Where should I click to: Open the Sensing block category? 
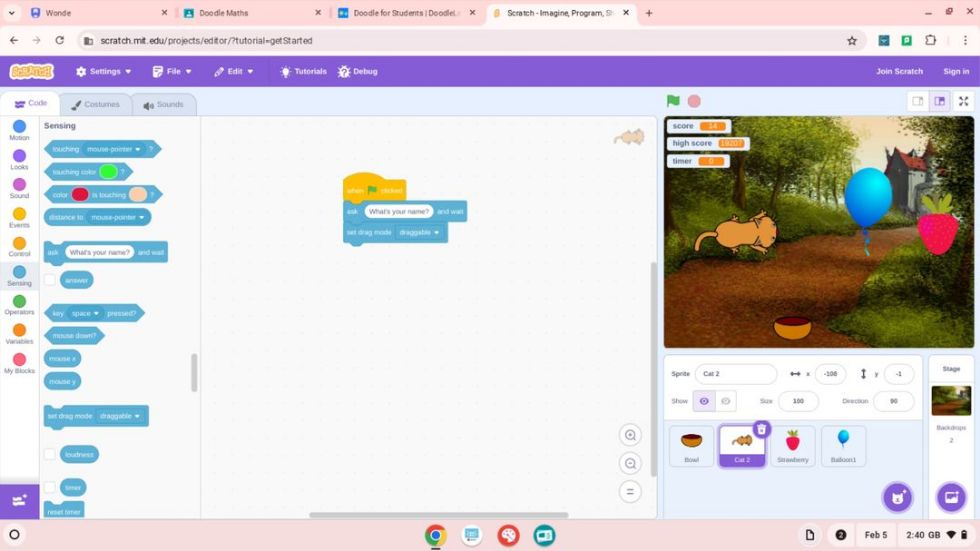(19, 276)
